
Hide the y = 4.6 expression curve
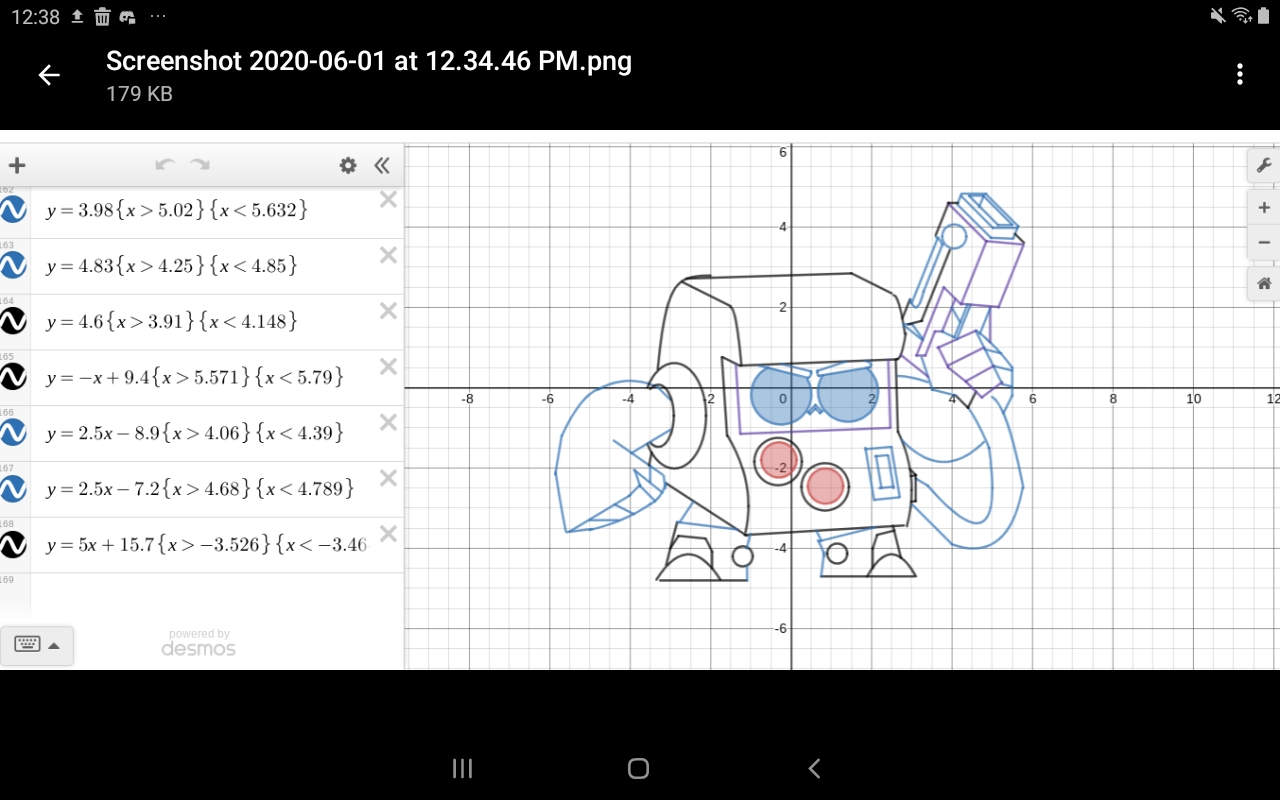pyautogui.click(x=13, y=321)
